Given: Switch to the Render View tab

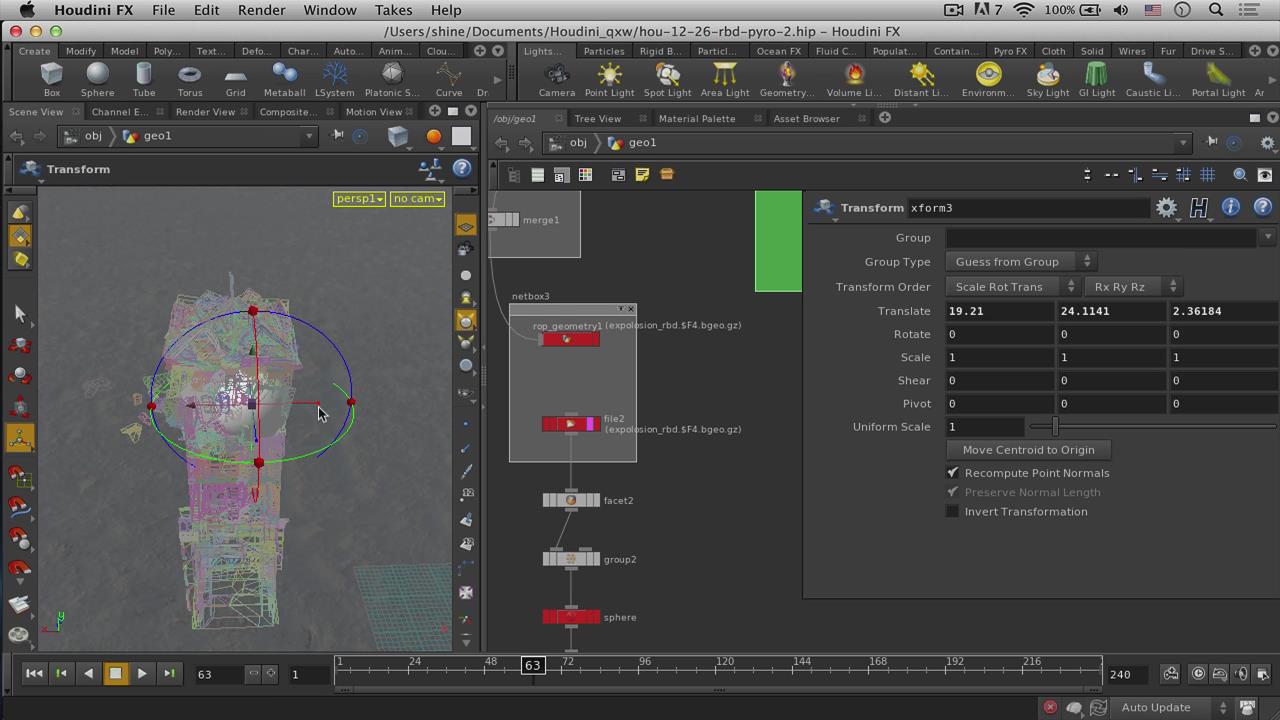Looking at the screenshot, I should click(x=205, y=112).
